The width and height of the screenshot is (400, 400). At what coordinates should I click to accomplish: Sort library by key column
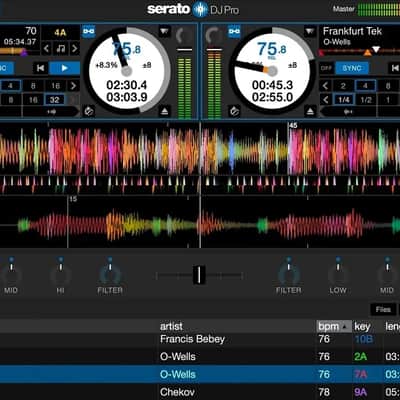click(367, 326)
